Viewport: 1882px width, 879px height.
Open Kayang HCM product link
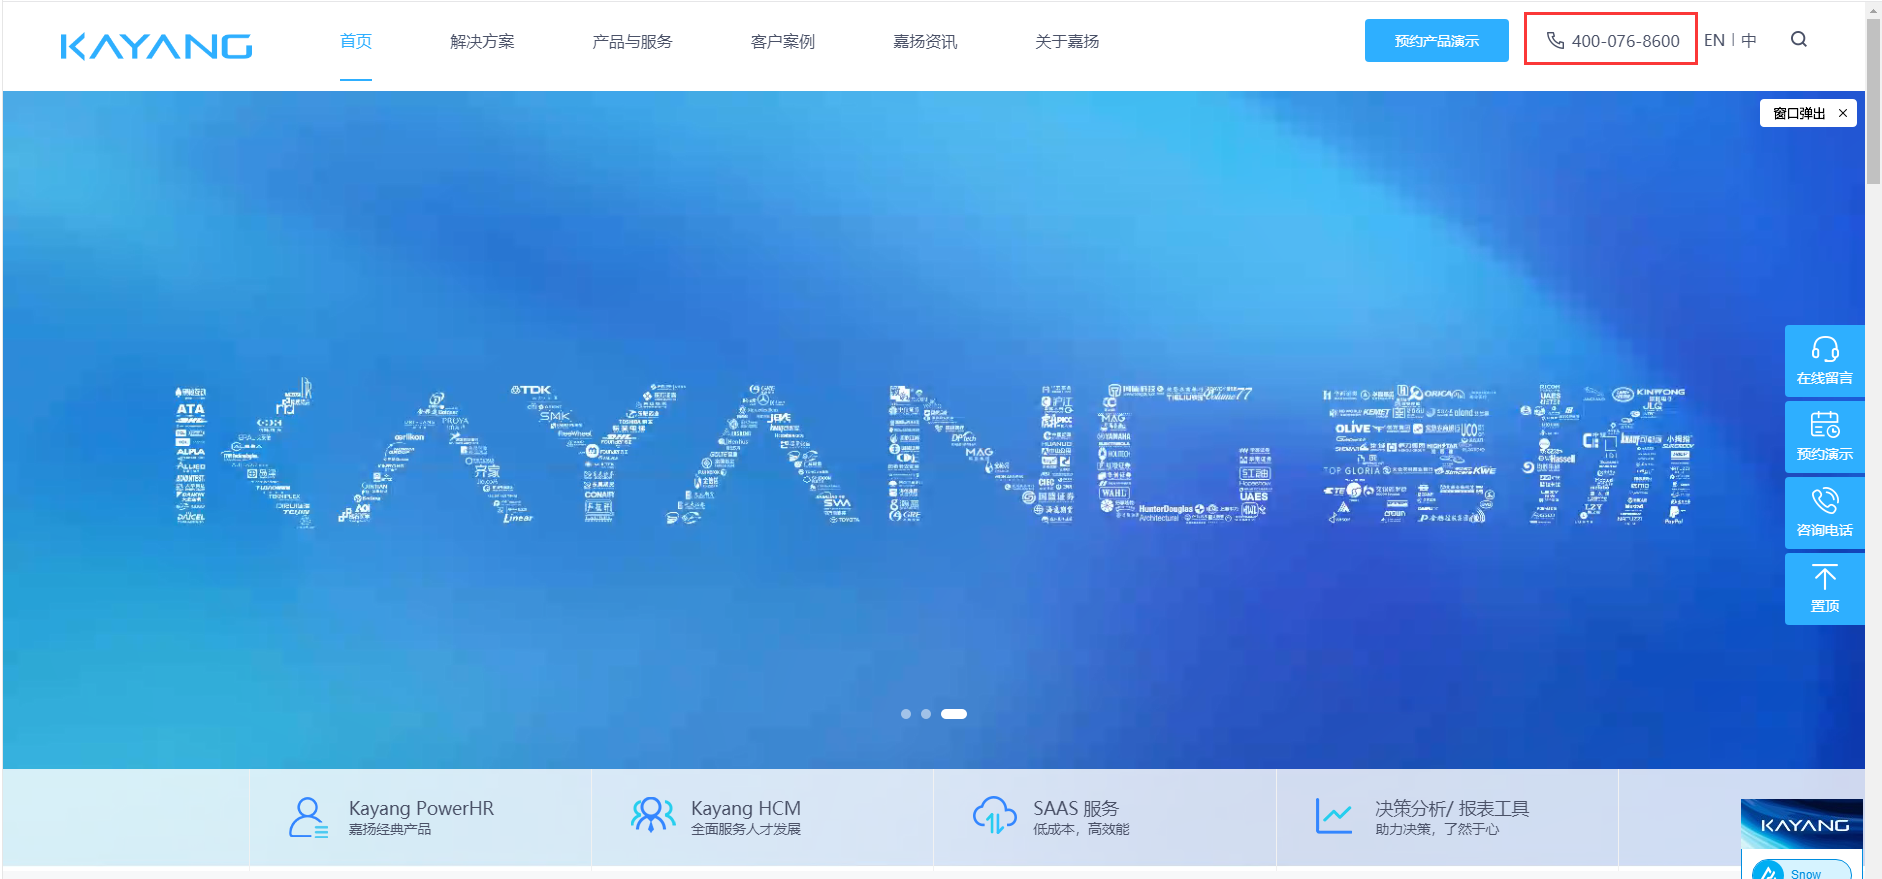(x=746, y=808)
